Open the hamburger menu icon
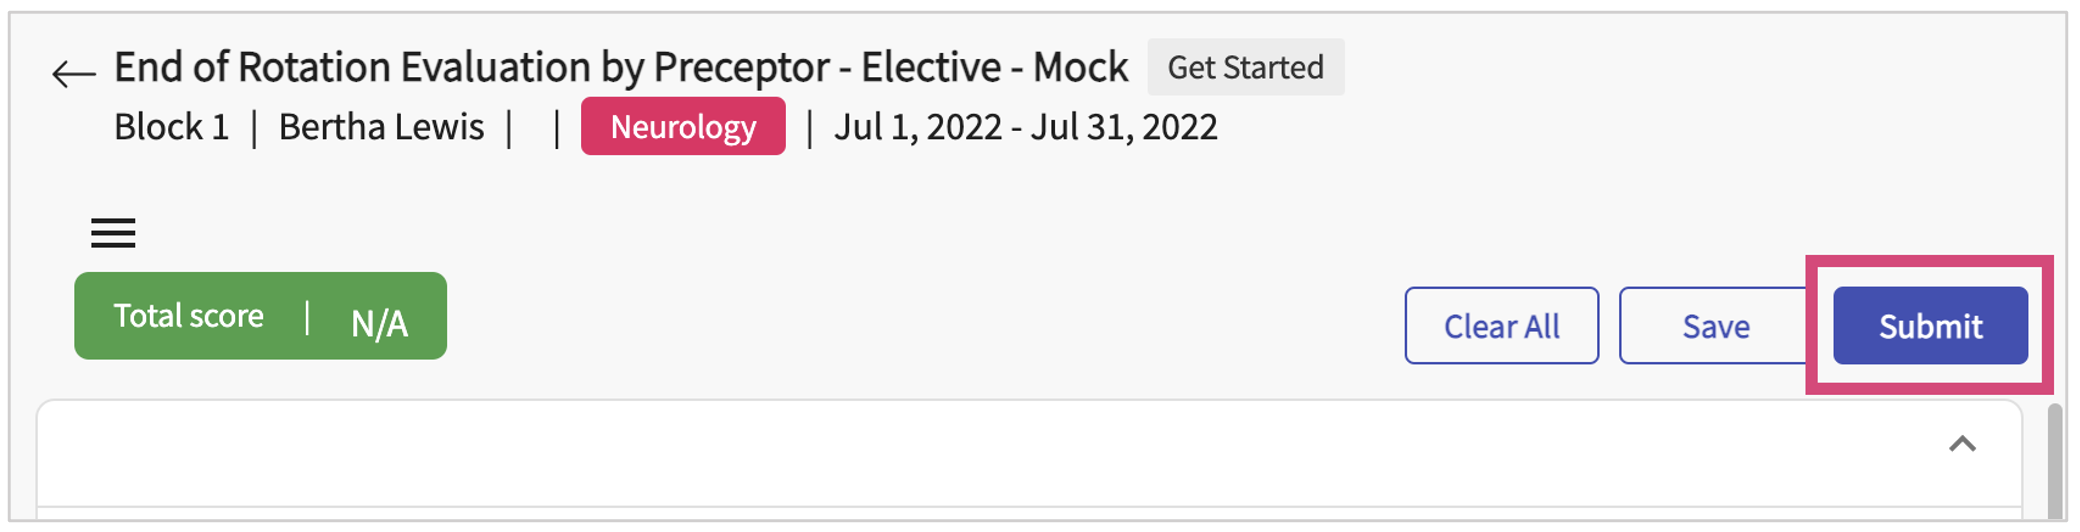Viewport: 2080px width, 532px height. coord(113,233)
